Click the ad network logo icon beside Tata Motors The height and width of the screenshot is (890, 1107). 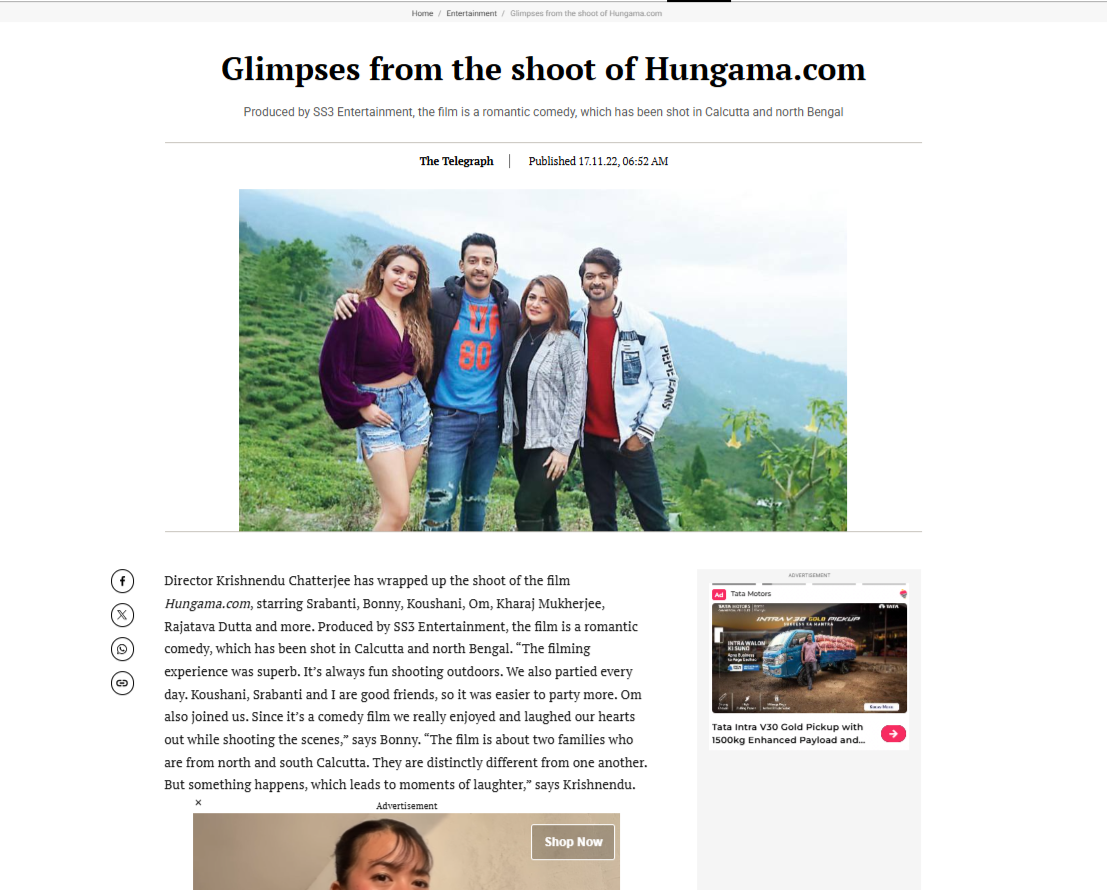tap(903, 594)
